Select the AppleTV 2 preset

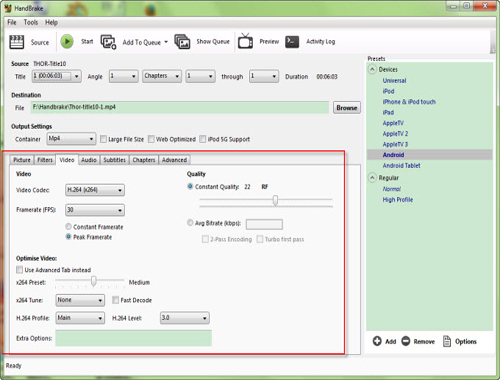(x=395, y=133)
